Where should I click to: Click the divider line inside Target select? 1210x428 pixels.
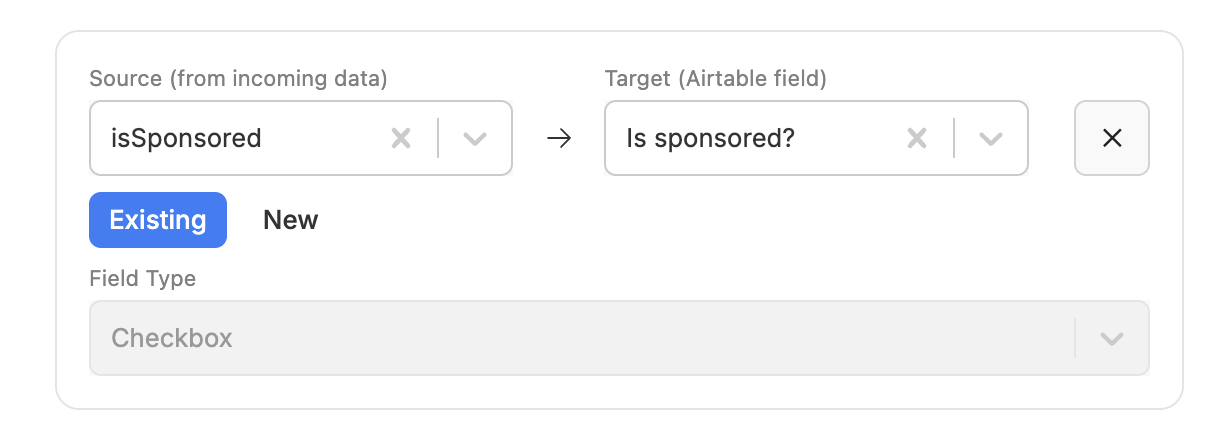[954, 139]
